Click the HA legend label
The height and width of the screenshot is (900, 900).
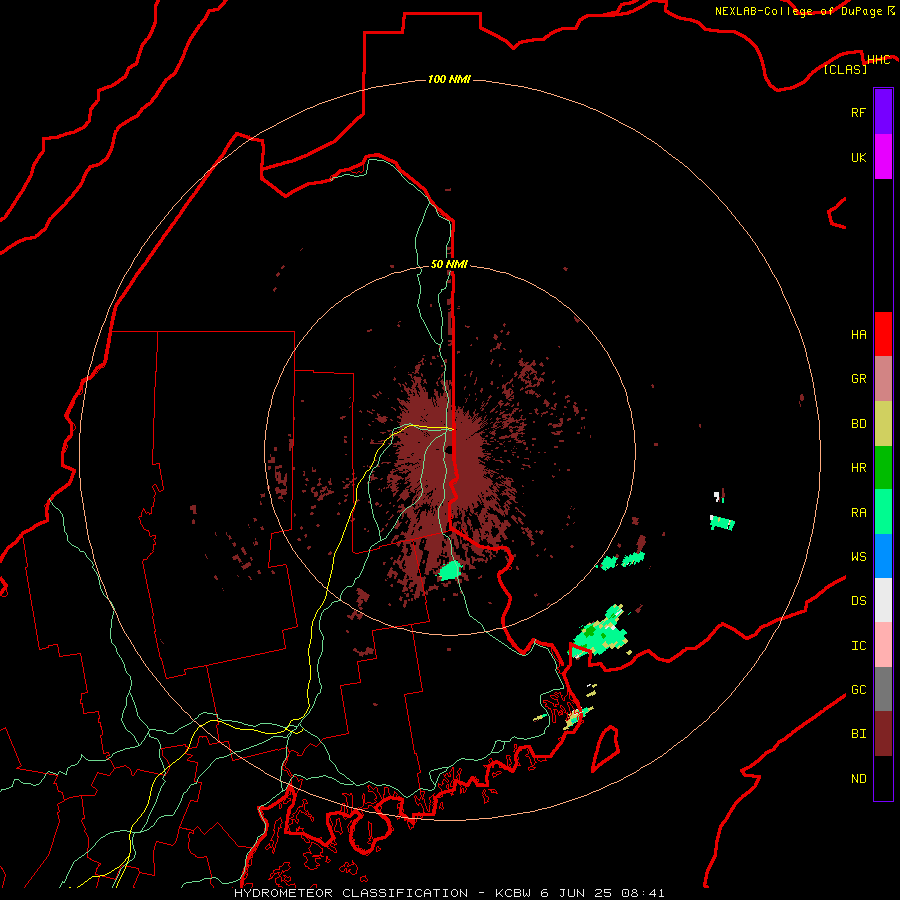coord(858,335)
